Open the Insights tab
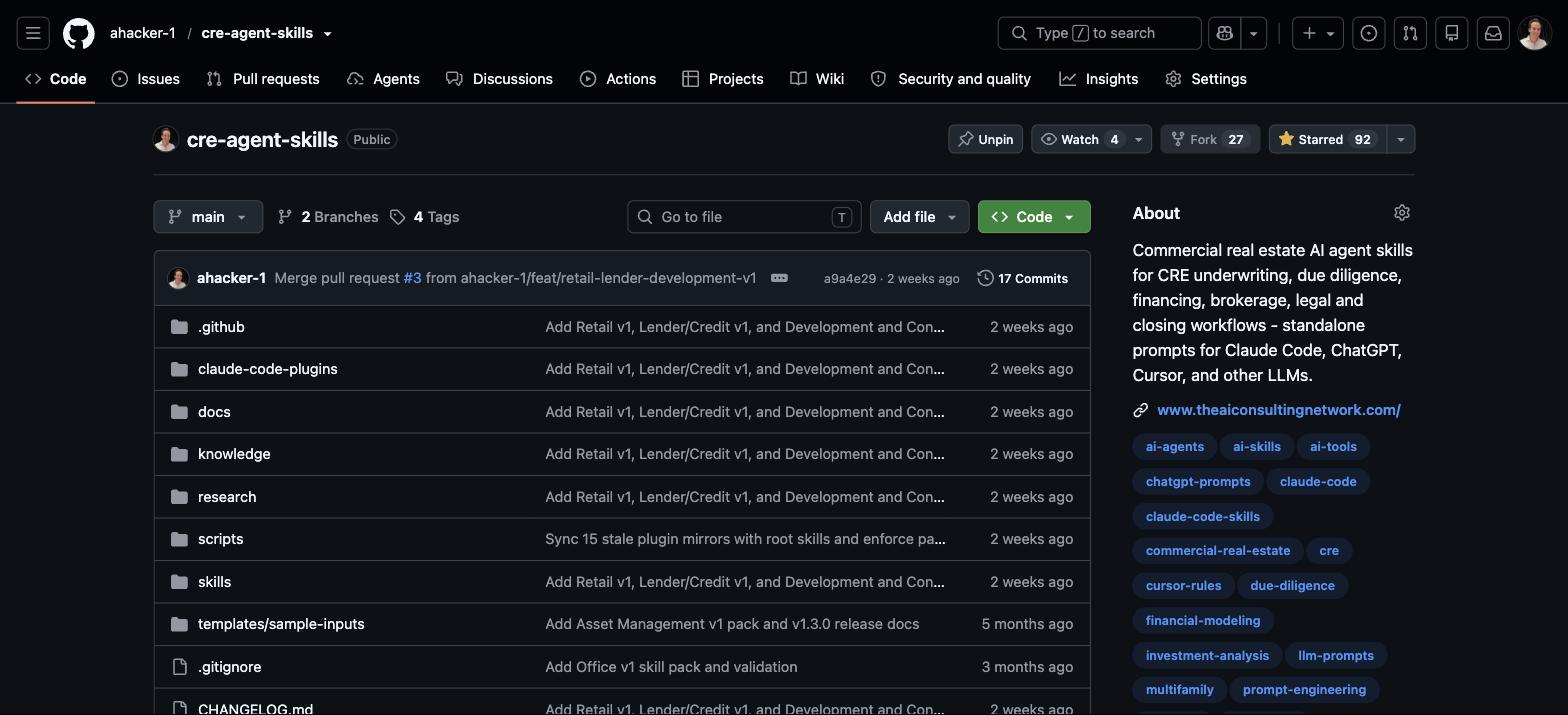The image size is (1568, 715). [1099, 79]
